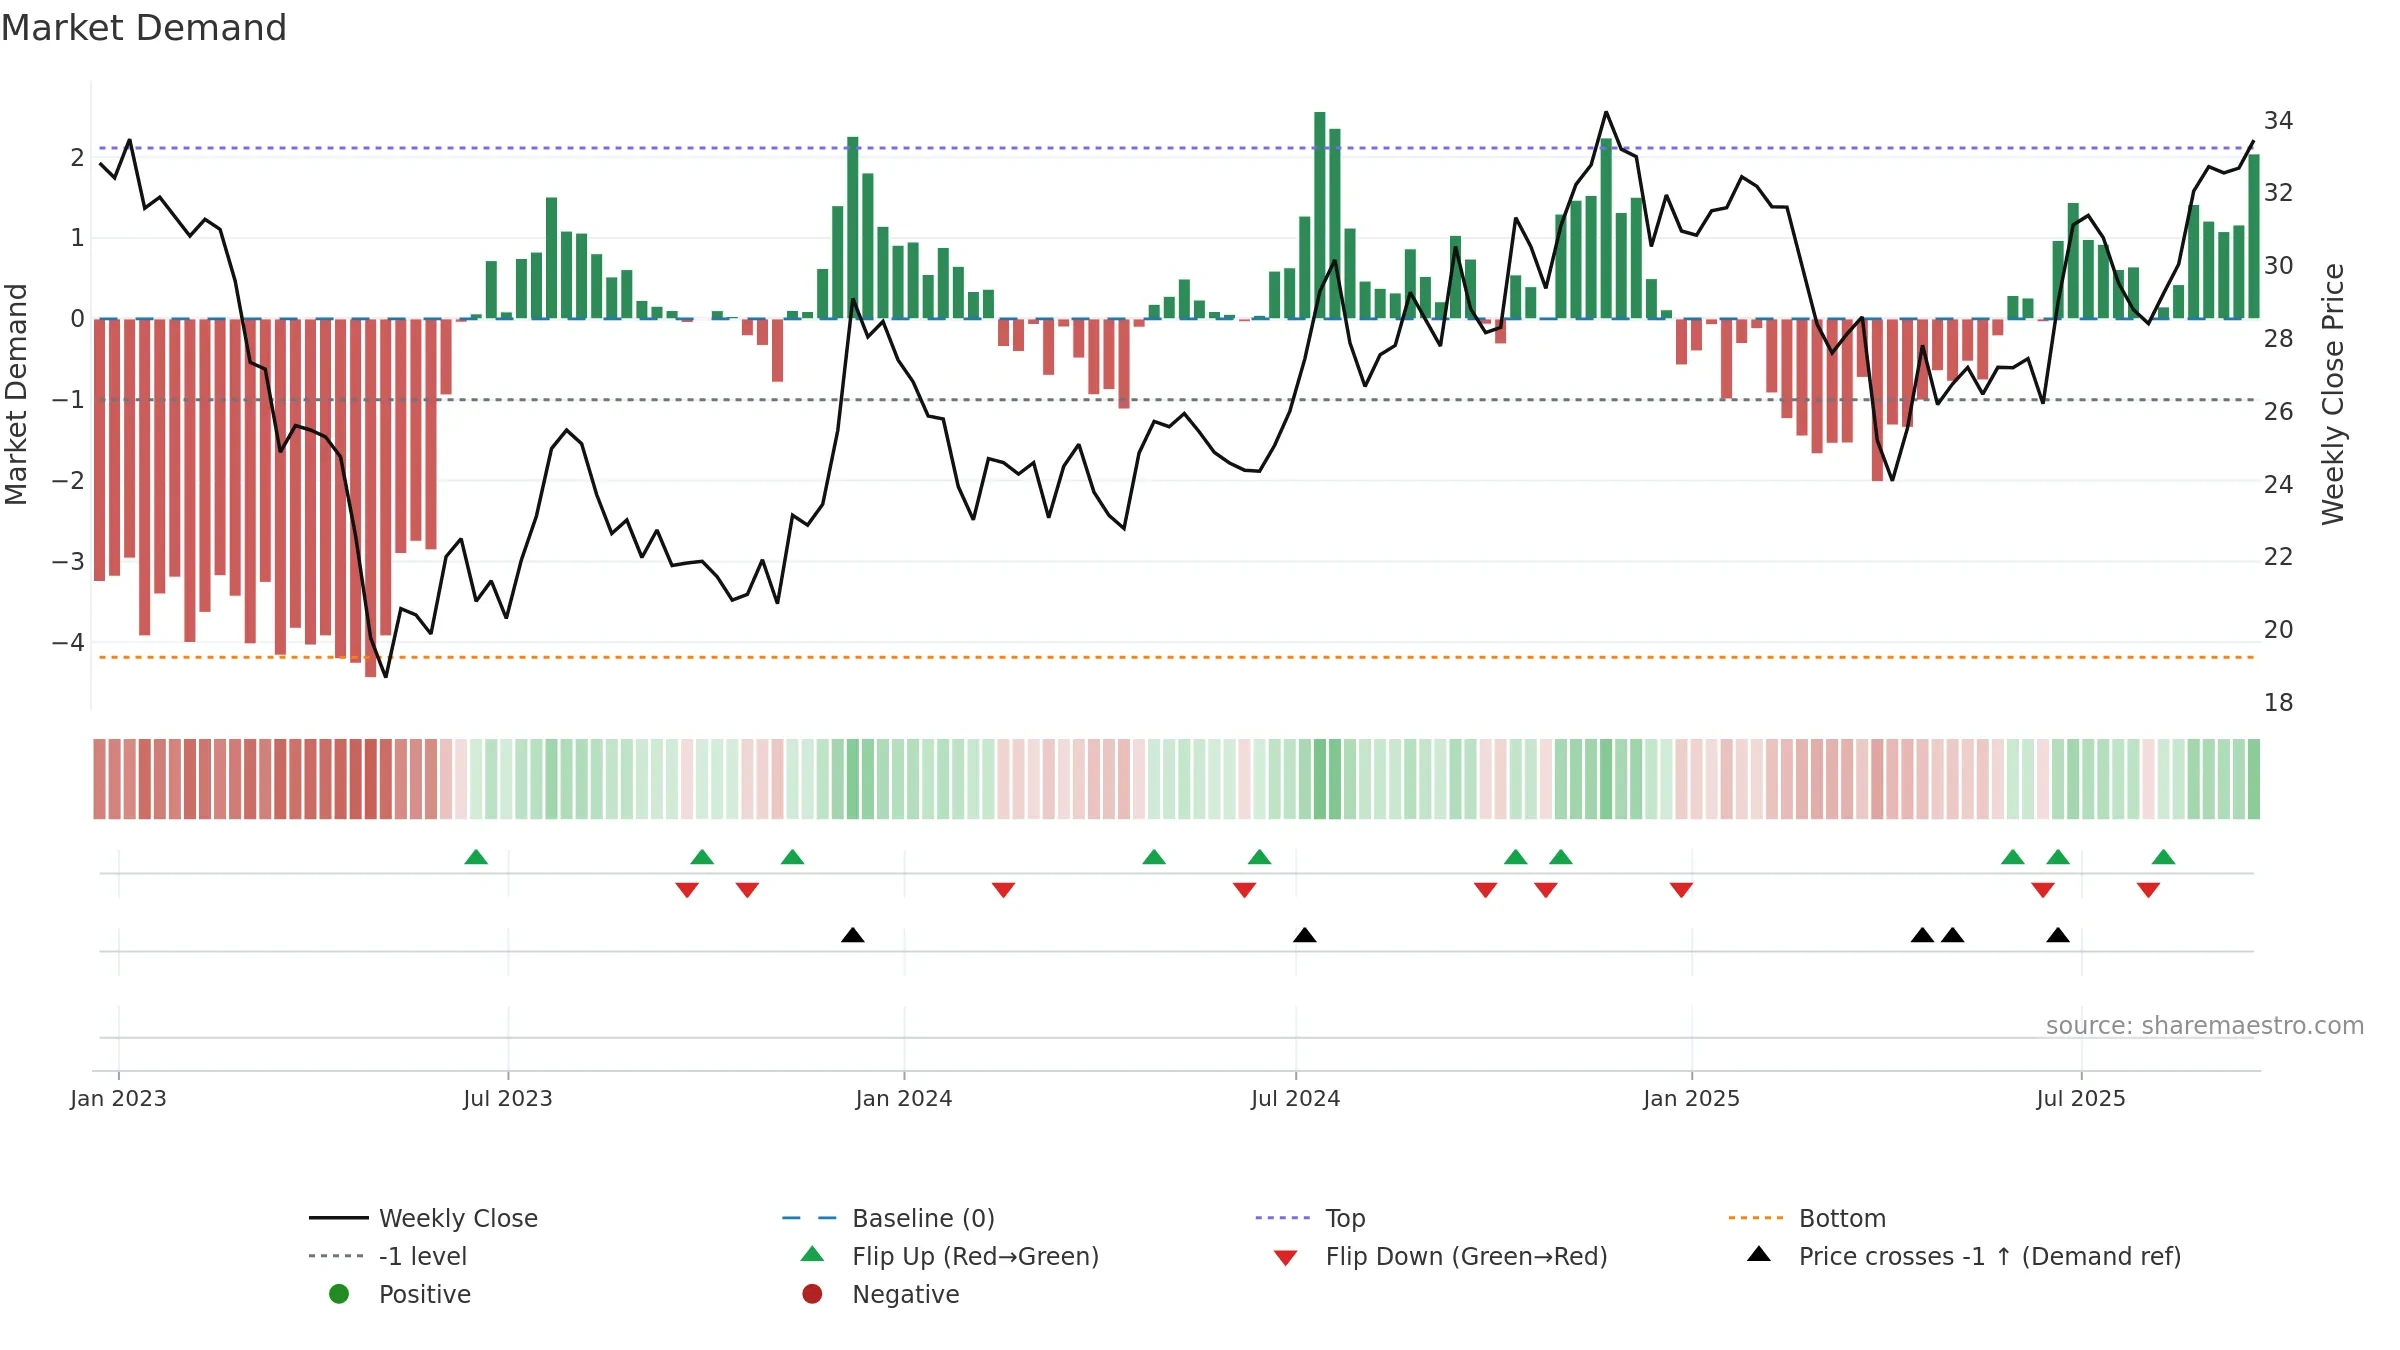Click black triangle icon in Price crosses legend

(1759, 1254)
